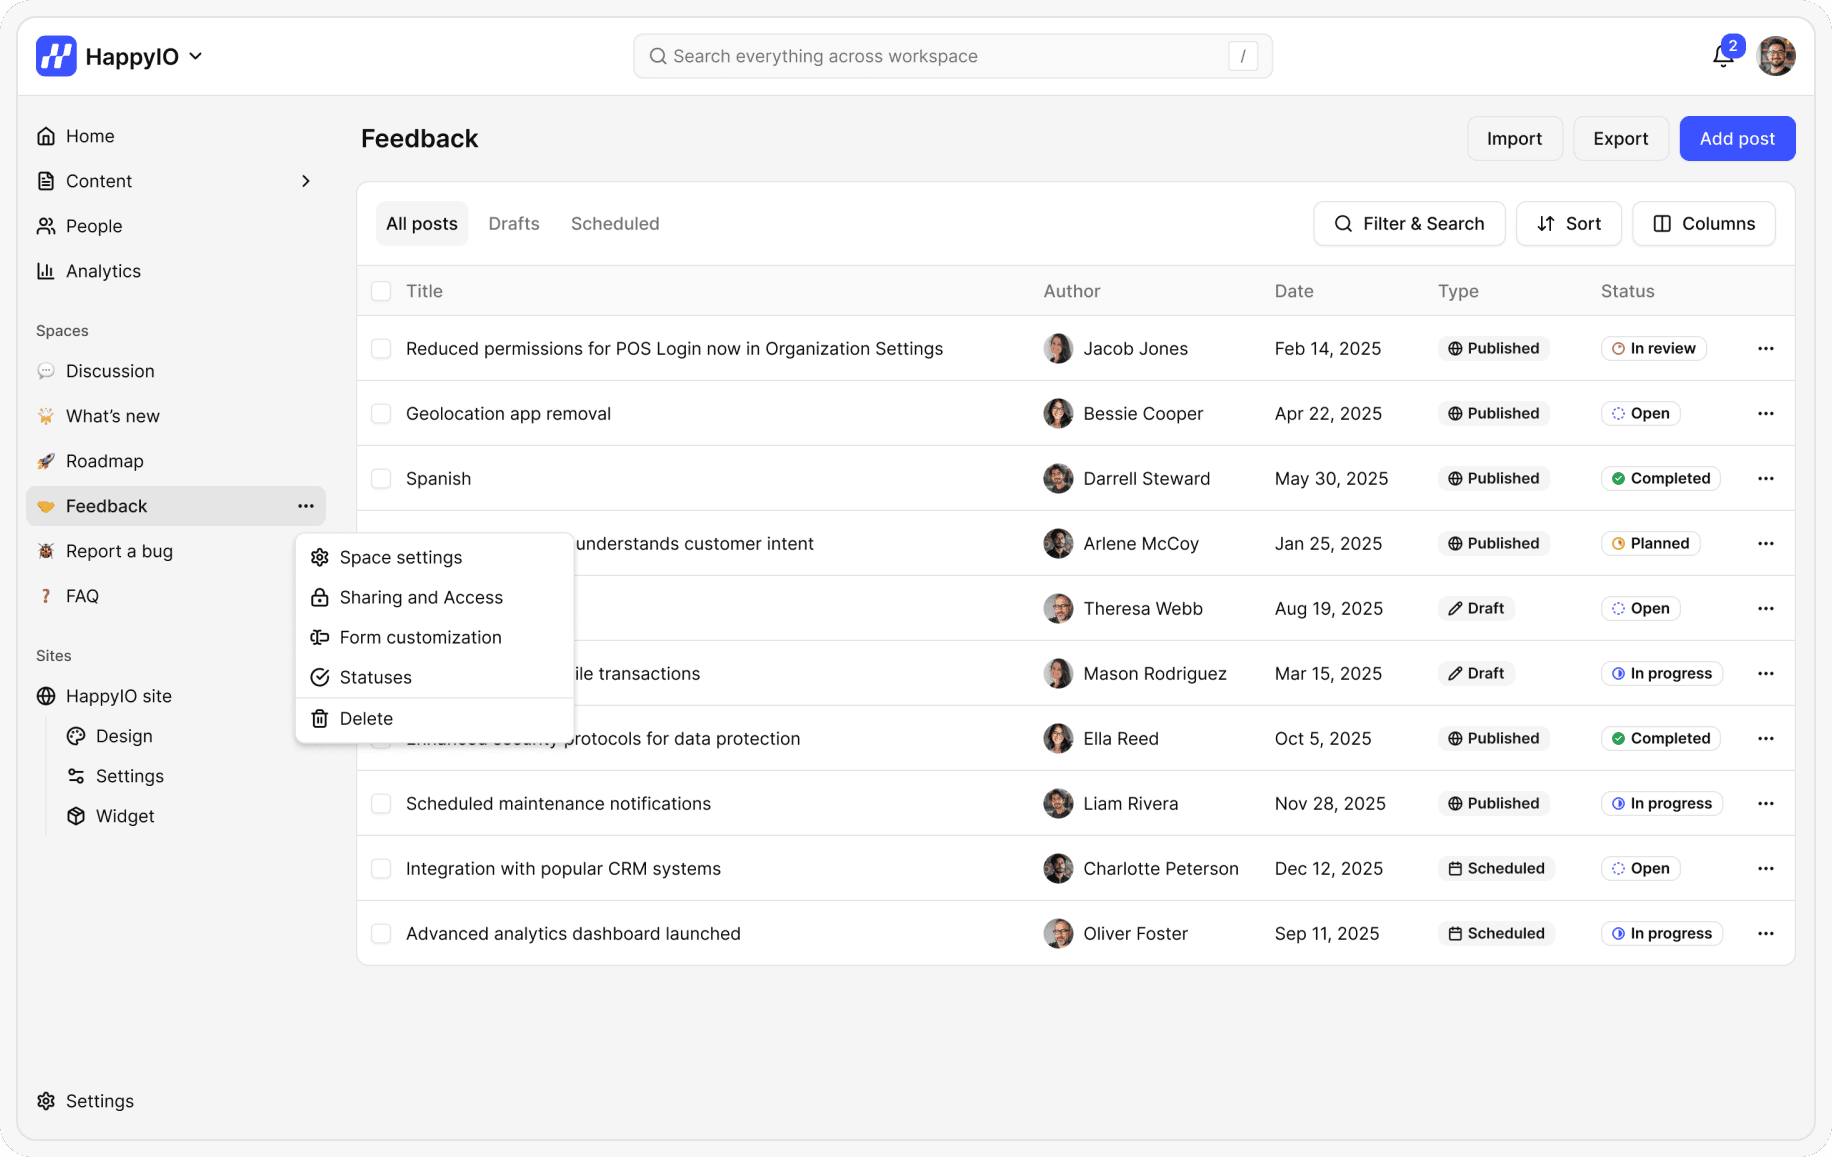Expand the Content sidebar chevron
This screenshot has height=1157, width=1832.
(x=306, y=181)
